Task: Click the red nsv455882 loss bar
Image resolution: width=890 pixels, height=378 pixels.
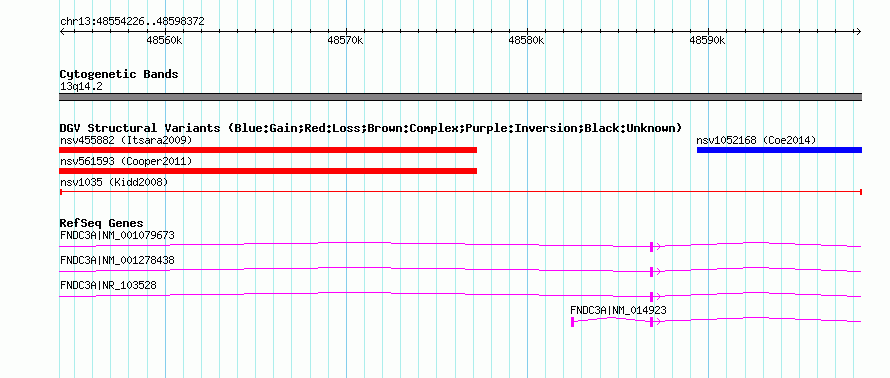Action: tap(268, 150)
